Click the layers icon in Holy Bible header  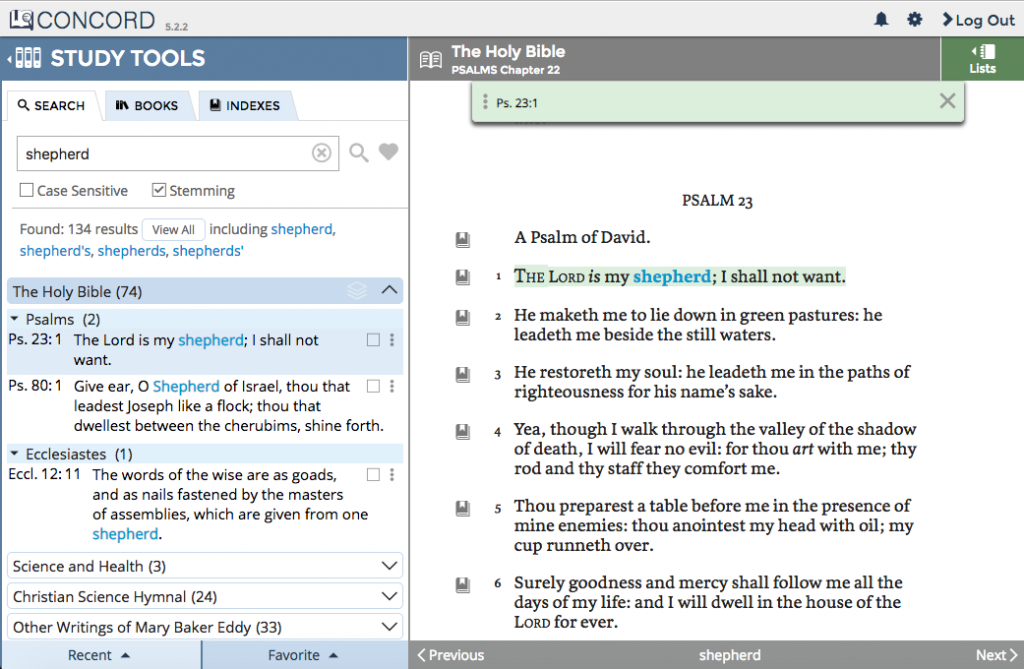pos(357,291)
